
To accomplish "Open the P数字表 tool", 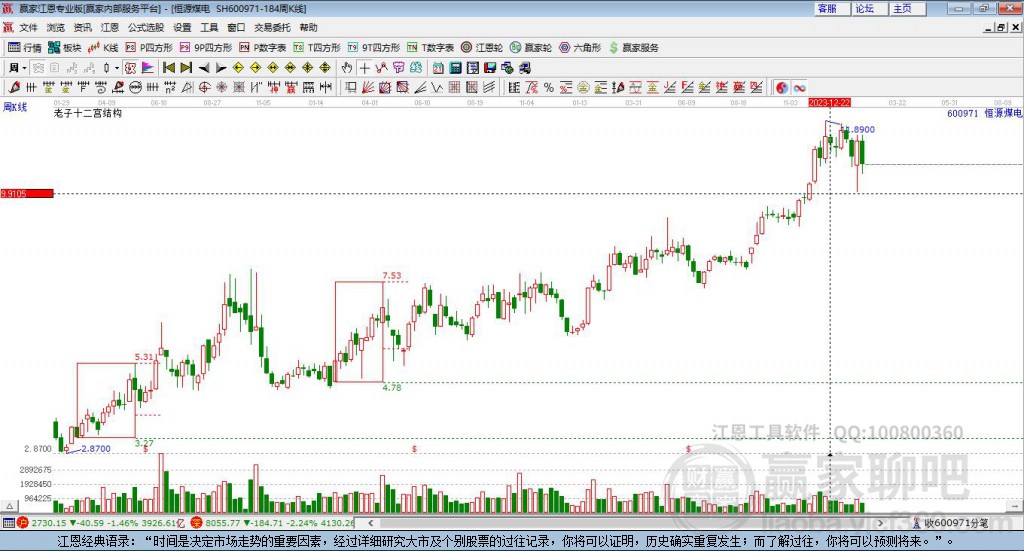I will pyautogui.click(x=263, y=48).
